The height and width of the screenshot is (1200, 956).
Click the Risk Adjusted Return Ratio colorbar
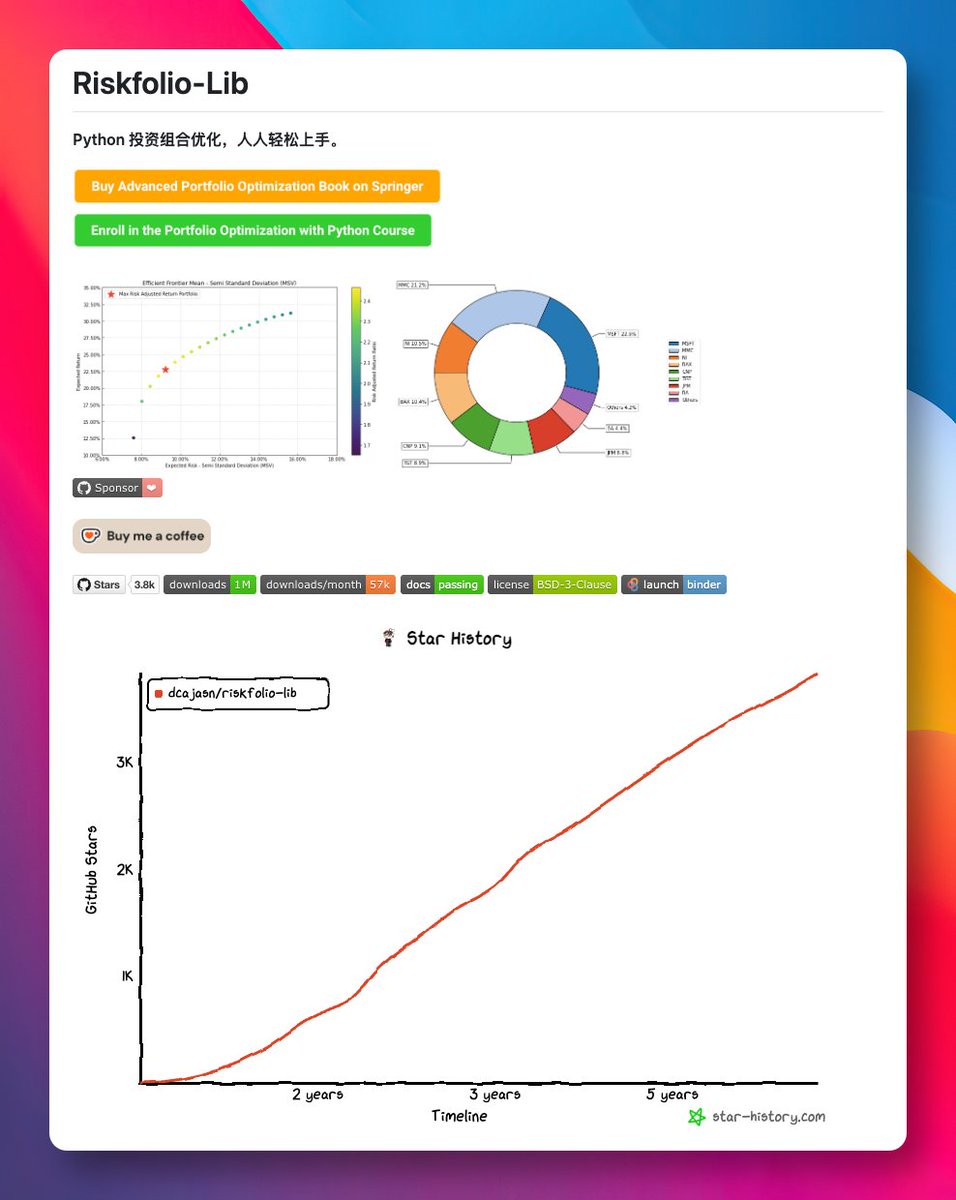tap(355, 370)
